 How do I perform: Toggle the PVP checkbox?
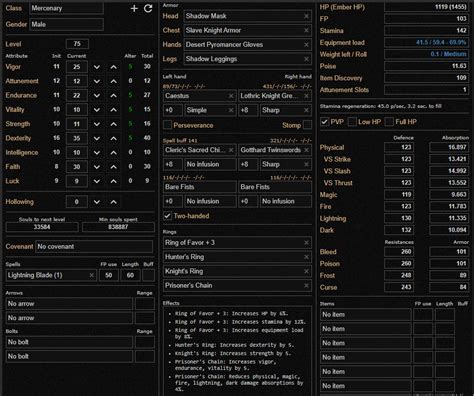click(x=324, y=122)
